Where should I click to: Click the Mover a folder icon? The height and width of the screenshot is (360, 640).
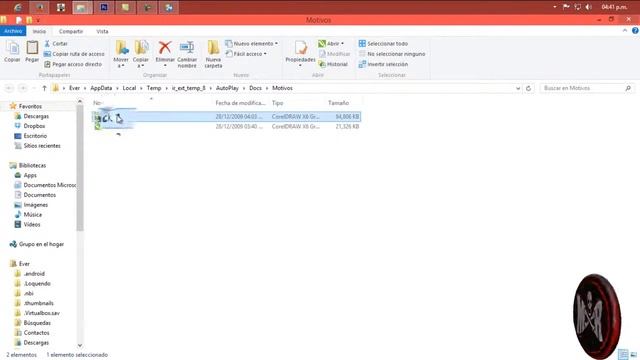click(x=121, y=47)
